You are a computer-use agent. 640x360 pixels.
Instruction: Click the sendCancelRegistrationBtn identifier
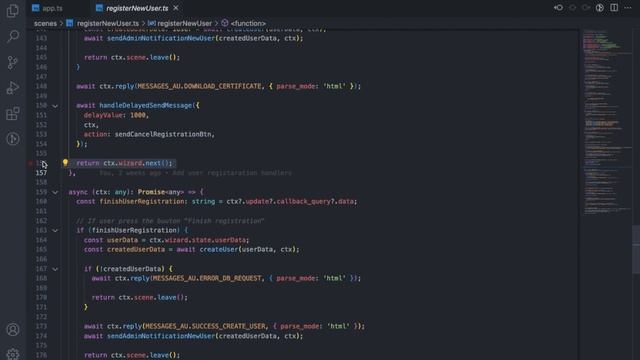point(163,134)
